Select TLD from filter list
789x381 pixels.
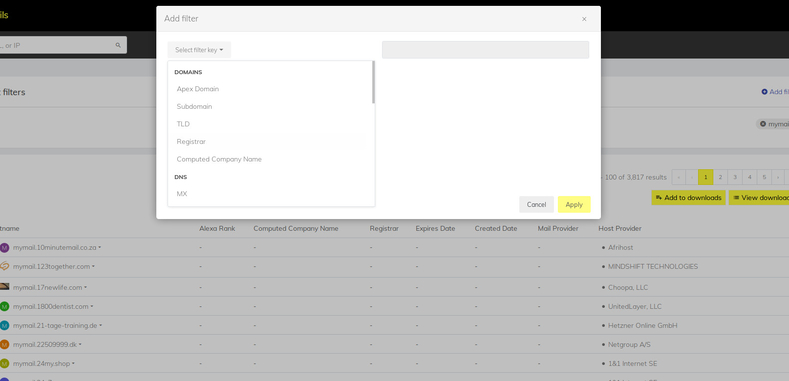click(x=183, y=124)
